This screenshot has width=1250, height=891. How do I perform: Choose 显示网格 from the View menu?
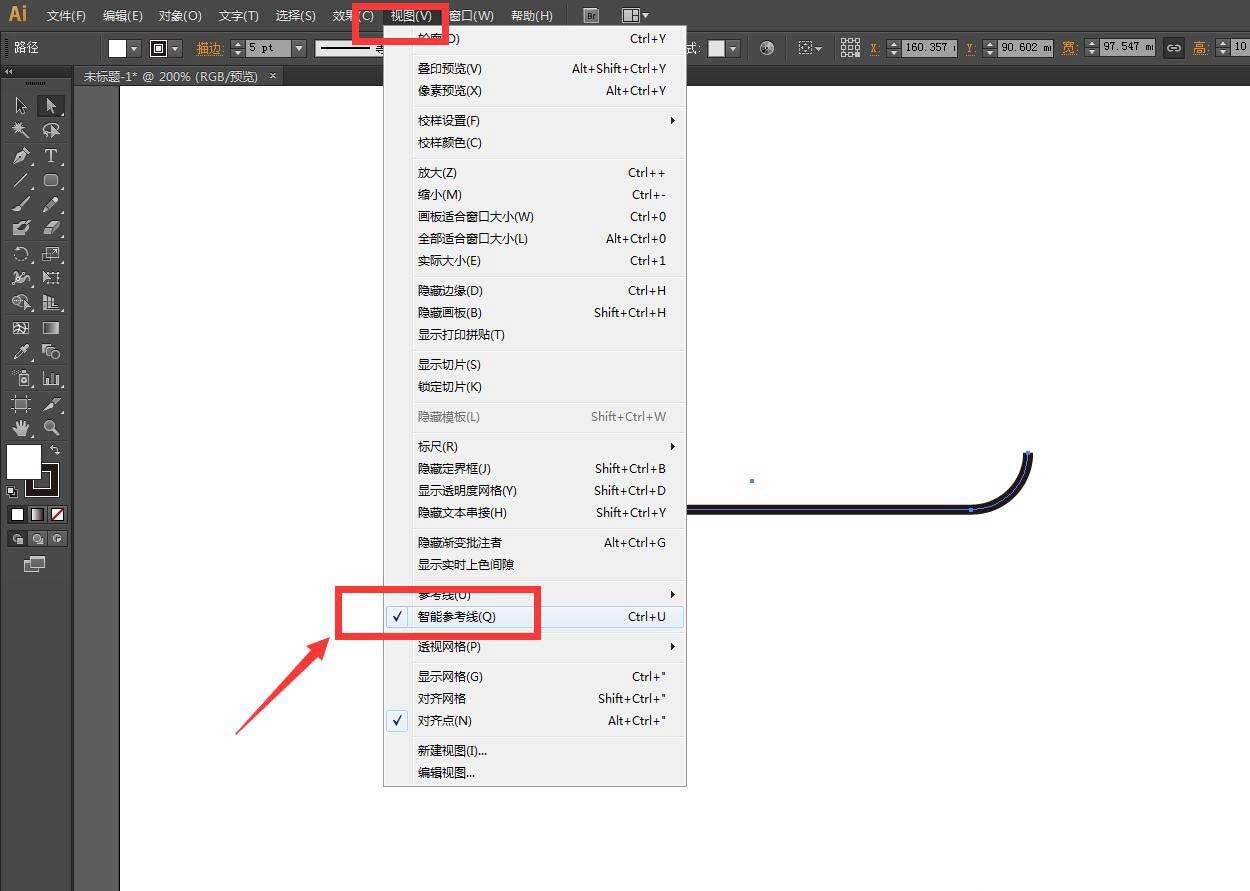tap(442, 676)
